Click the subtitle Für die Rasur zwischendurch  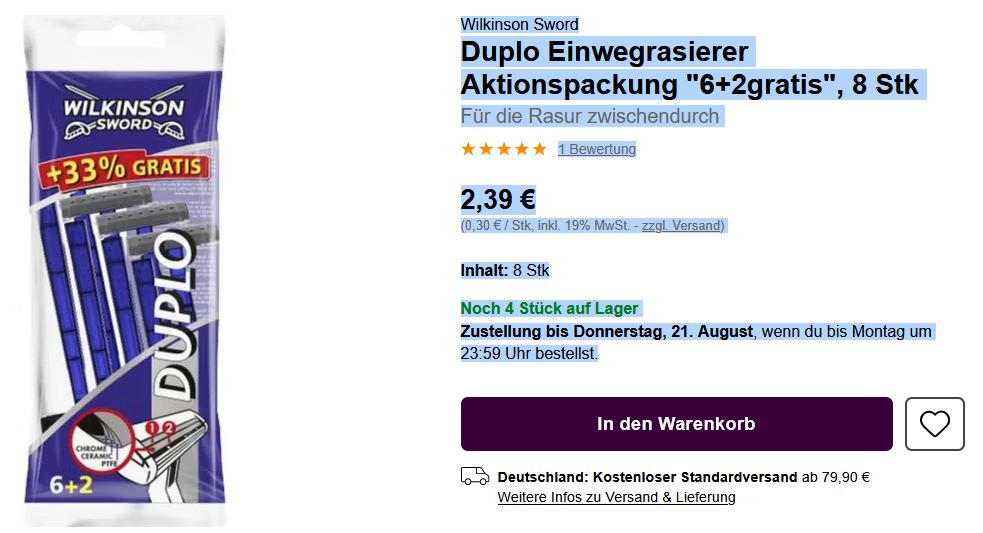(x=590, y=116)
